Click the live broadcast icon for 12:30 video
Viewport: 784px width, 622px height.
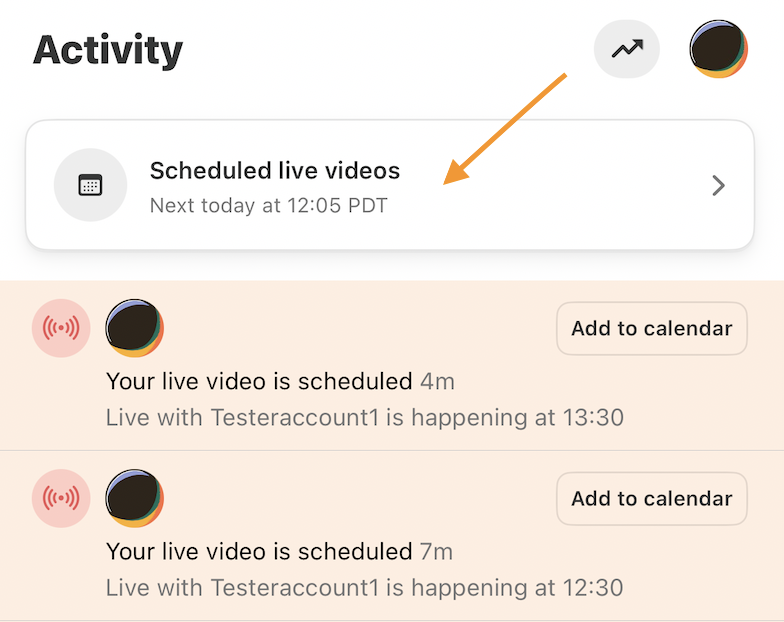(x=61, y=498)
